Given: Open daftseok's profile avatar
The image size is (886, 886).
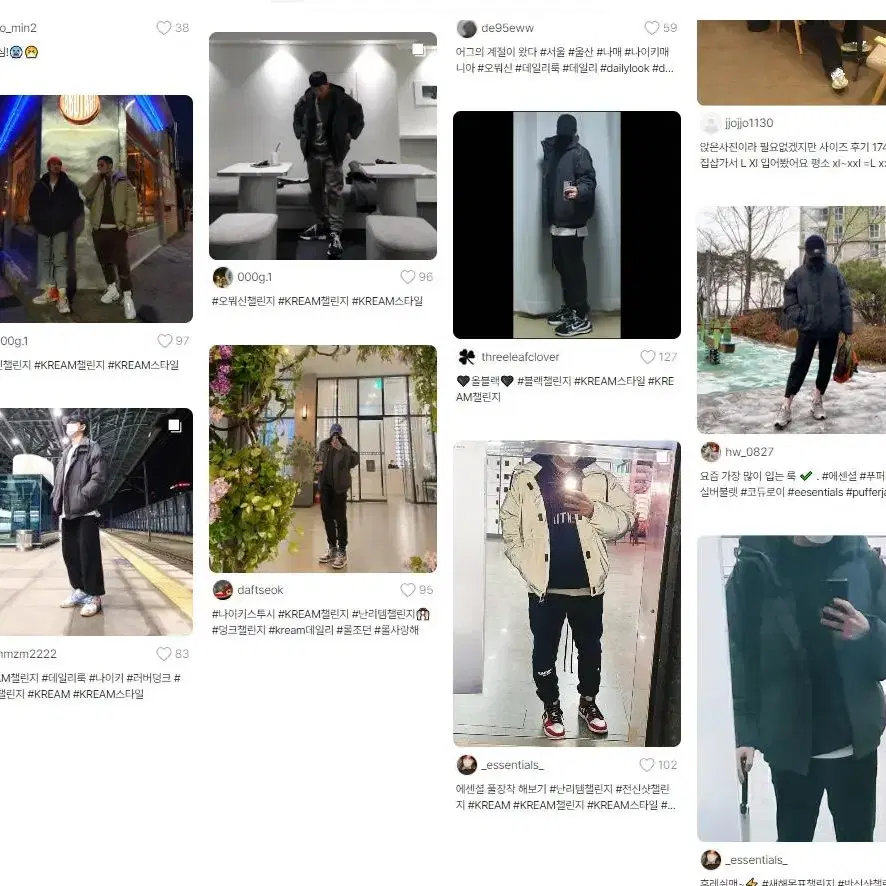Looking at the screenshot, I should coord(223,590).
